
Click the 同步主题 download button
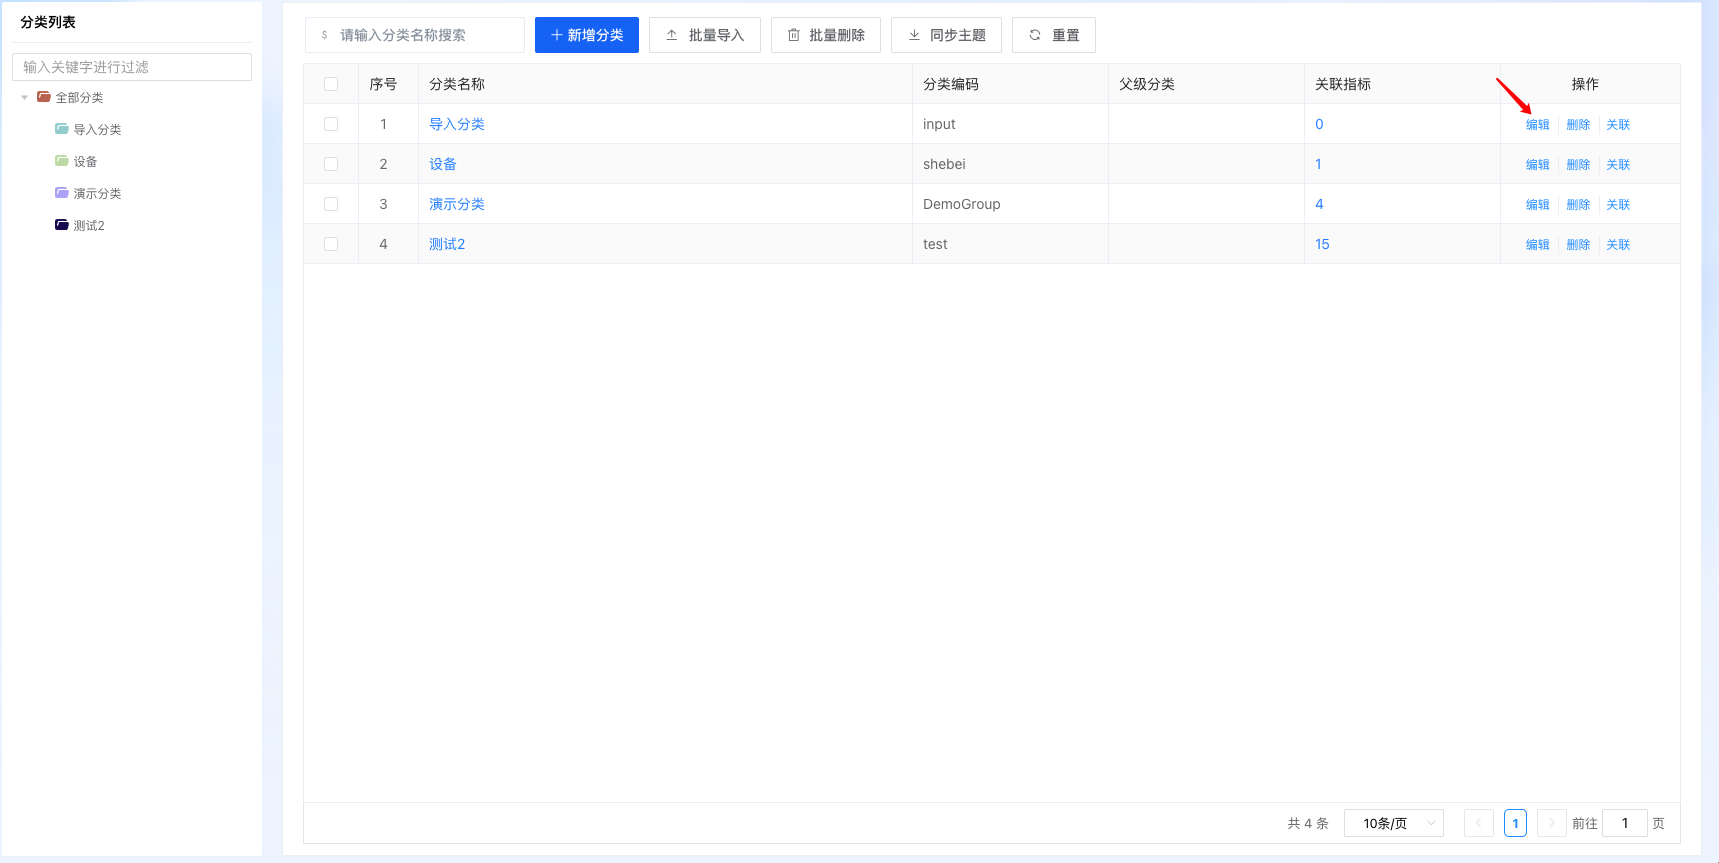(946, 35)
